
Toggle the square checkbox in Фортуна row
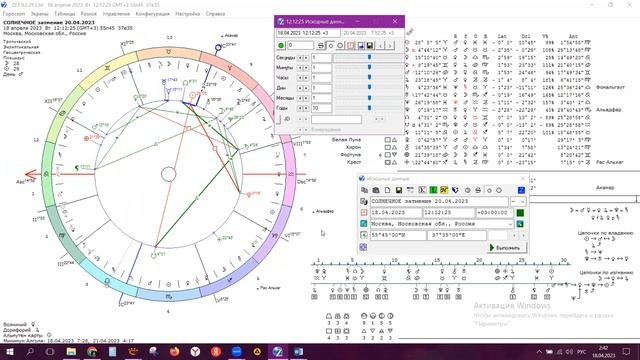click(388, 155)
